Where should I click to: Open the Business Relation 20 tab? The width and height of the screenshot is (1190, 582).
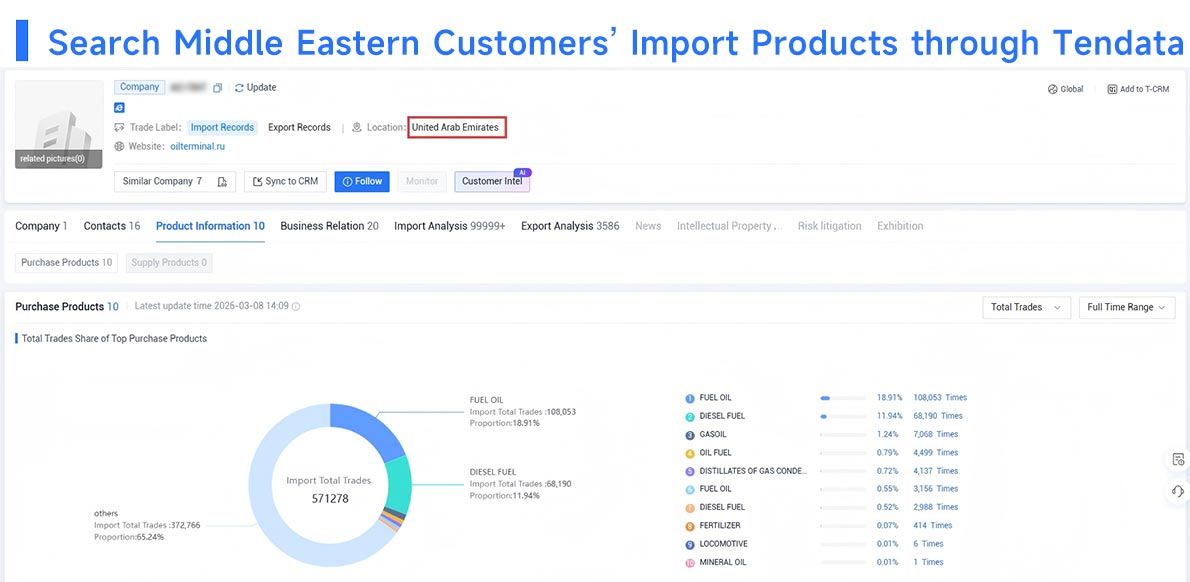coord(329,226)
